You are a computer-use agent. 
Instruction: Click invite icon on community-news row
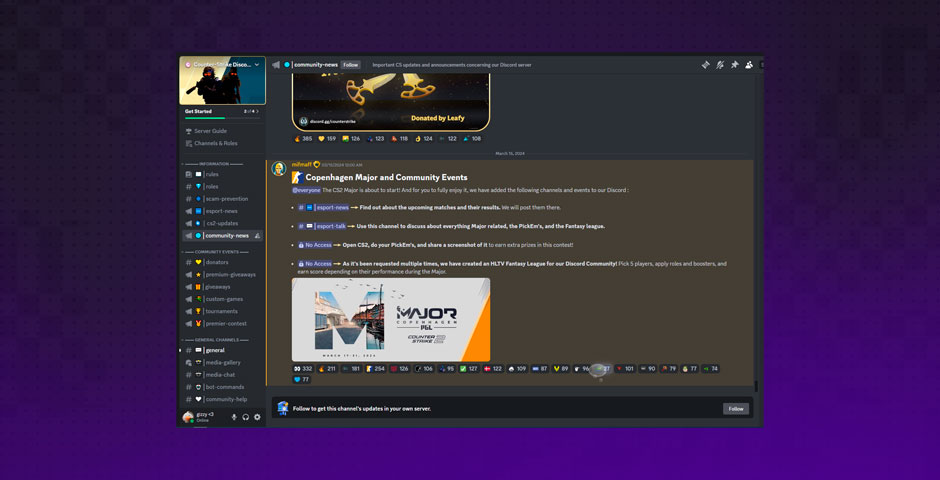(x=257, y=236)
